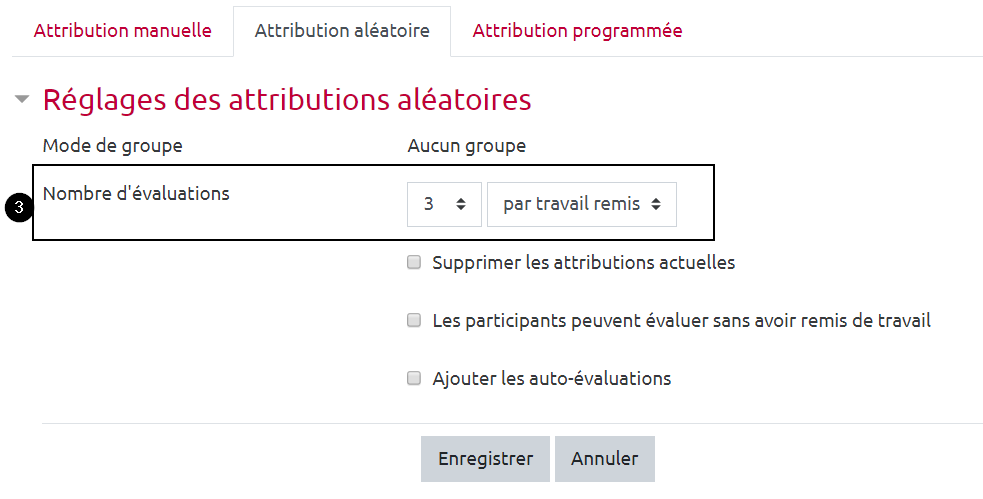
Task: Click the Aucun groupe value text
Action: click(x=467, y=146)
